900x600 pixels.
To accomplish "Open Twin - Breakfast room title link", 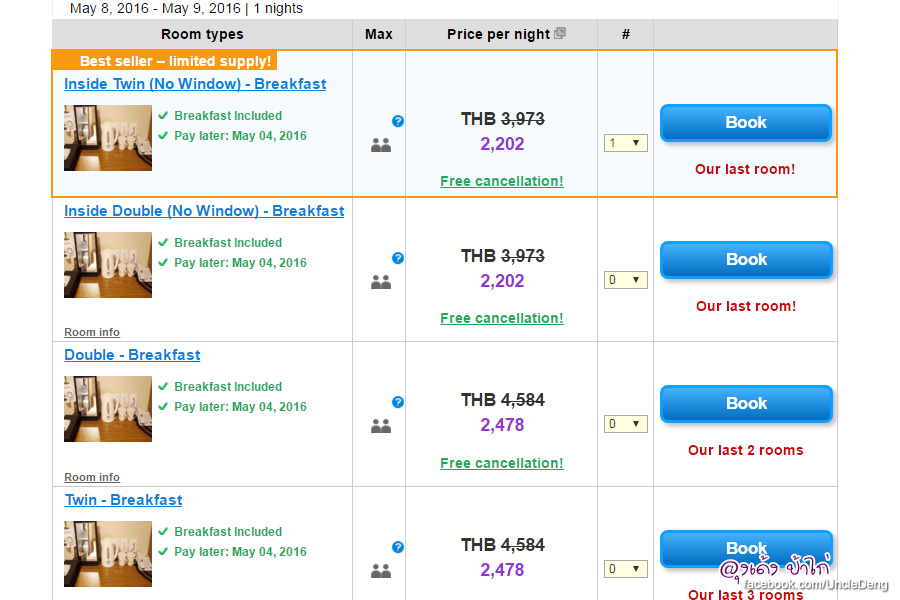I will 124,500.
